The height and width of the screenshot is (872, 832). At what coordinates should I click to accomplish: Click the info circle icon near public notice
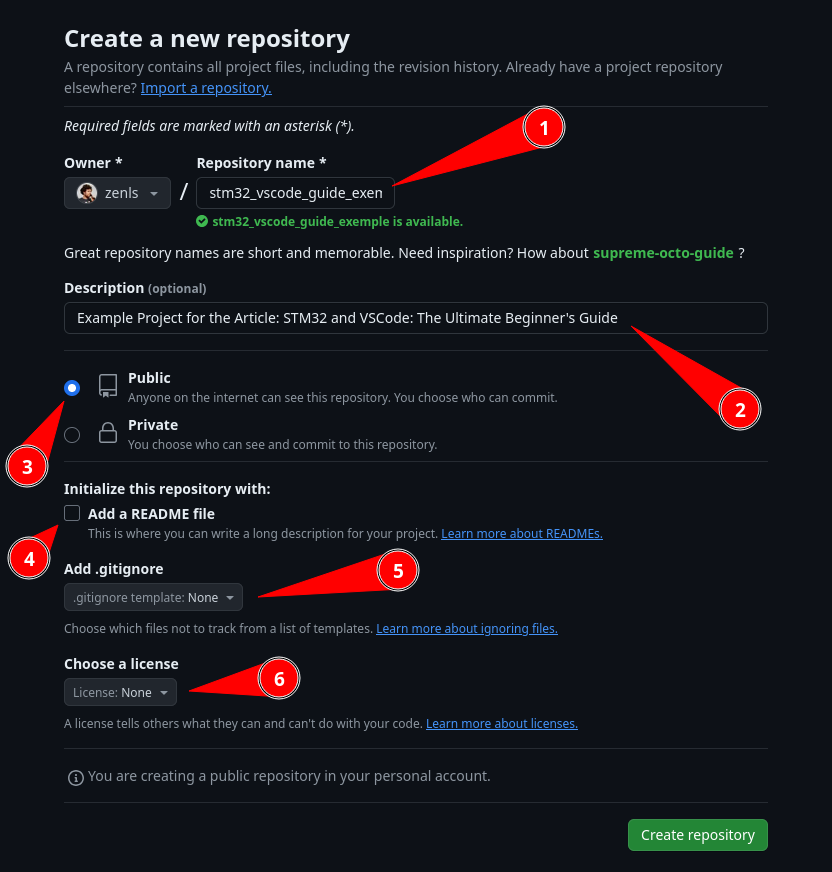pos(76,777)
